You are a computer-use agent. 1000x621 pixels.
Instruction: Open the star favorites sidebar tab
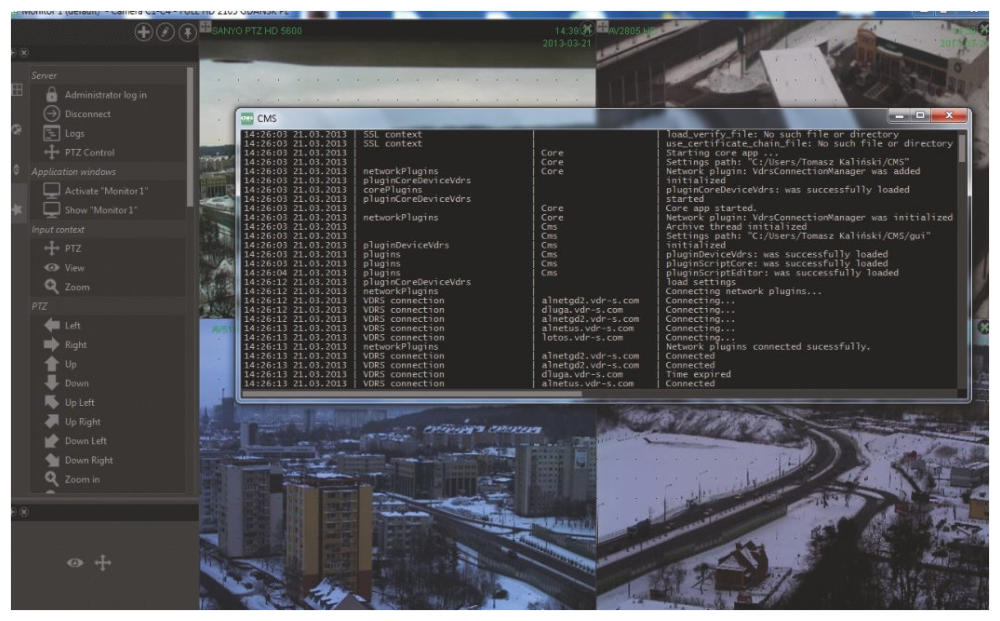click(16, 212)
